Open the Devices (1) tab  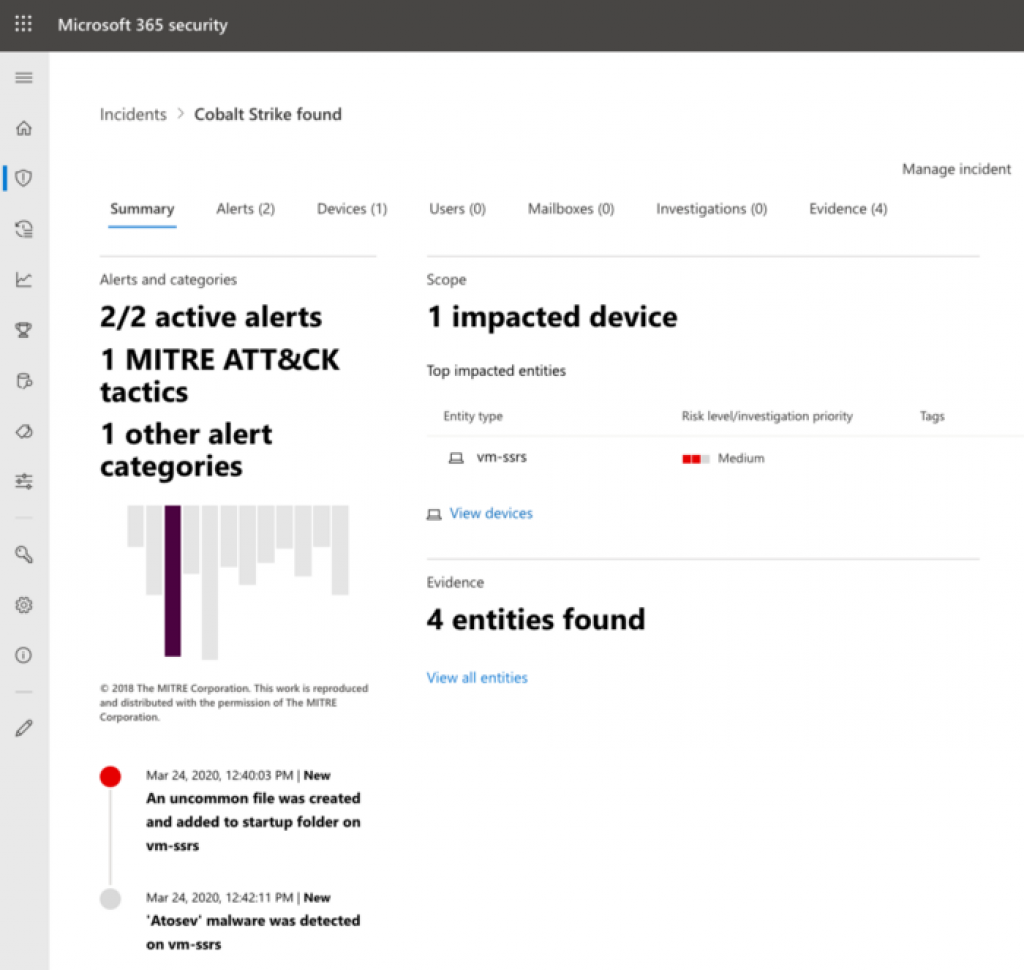(352, 209)
